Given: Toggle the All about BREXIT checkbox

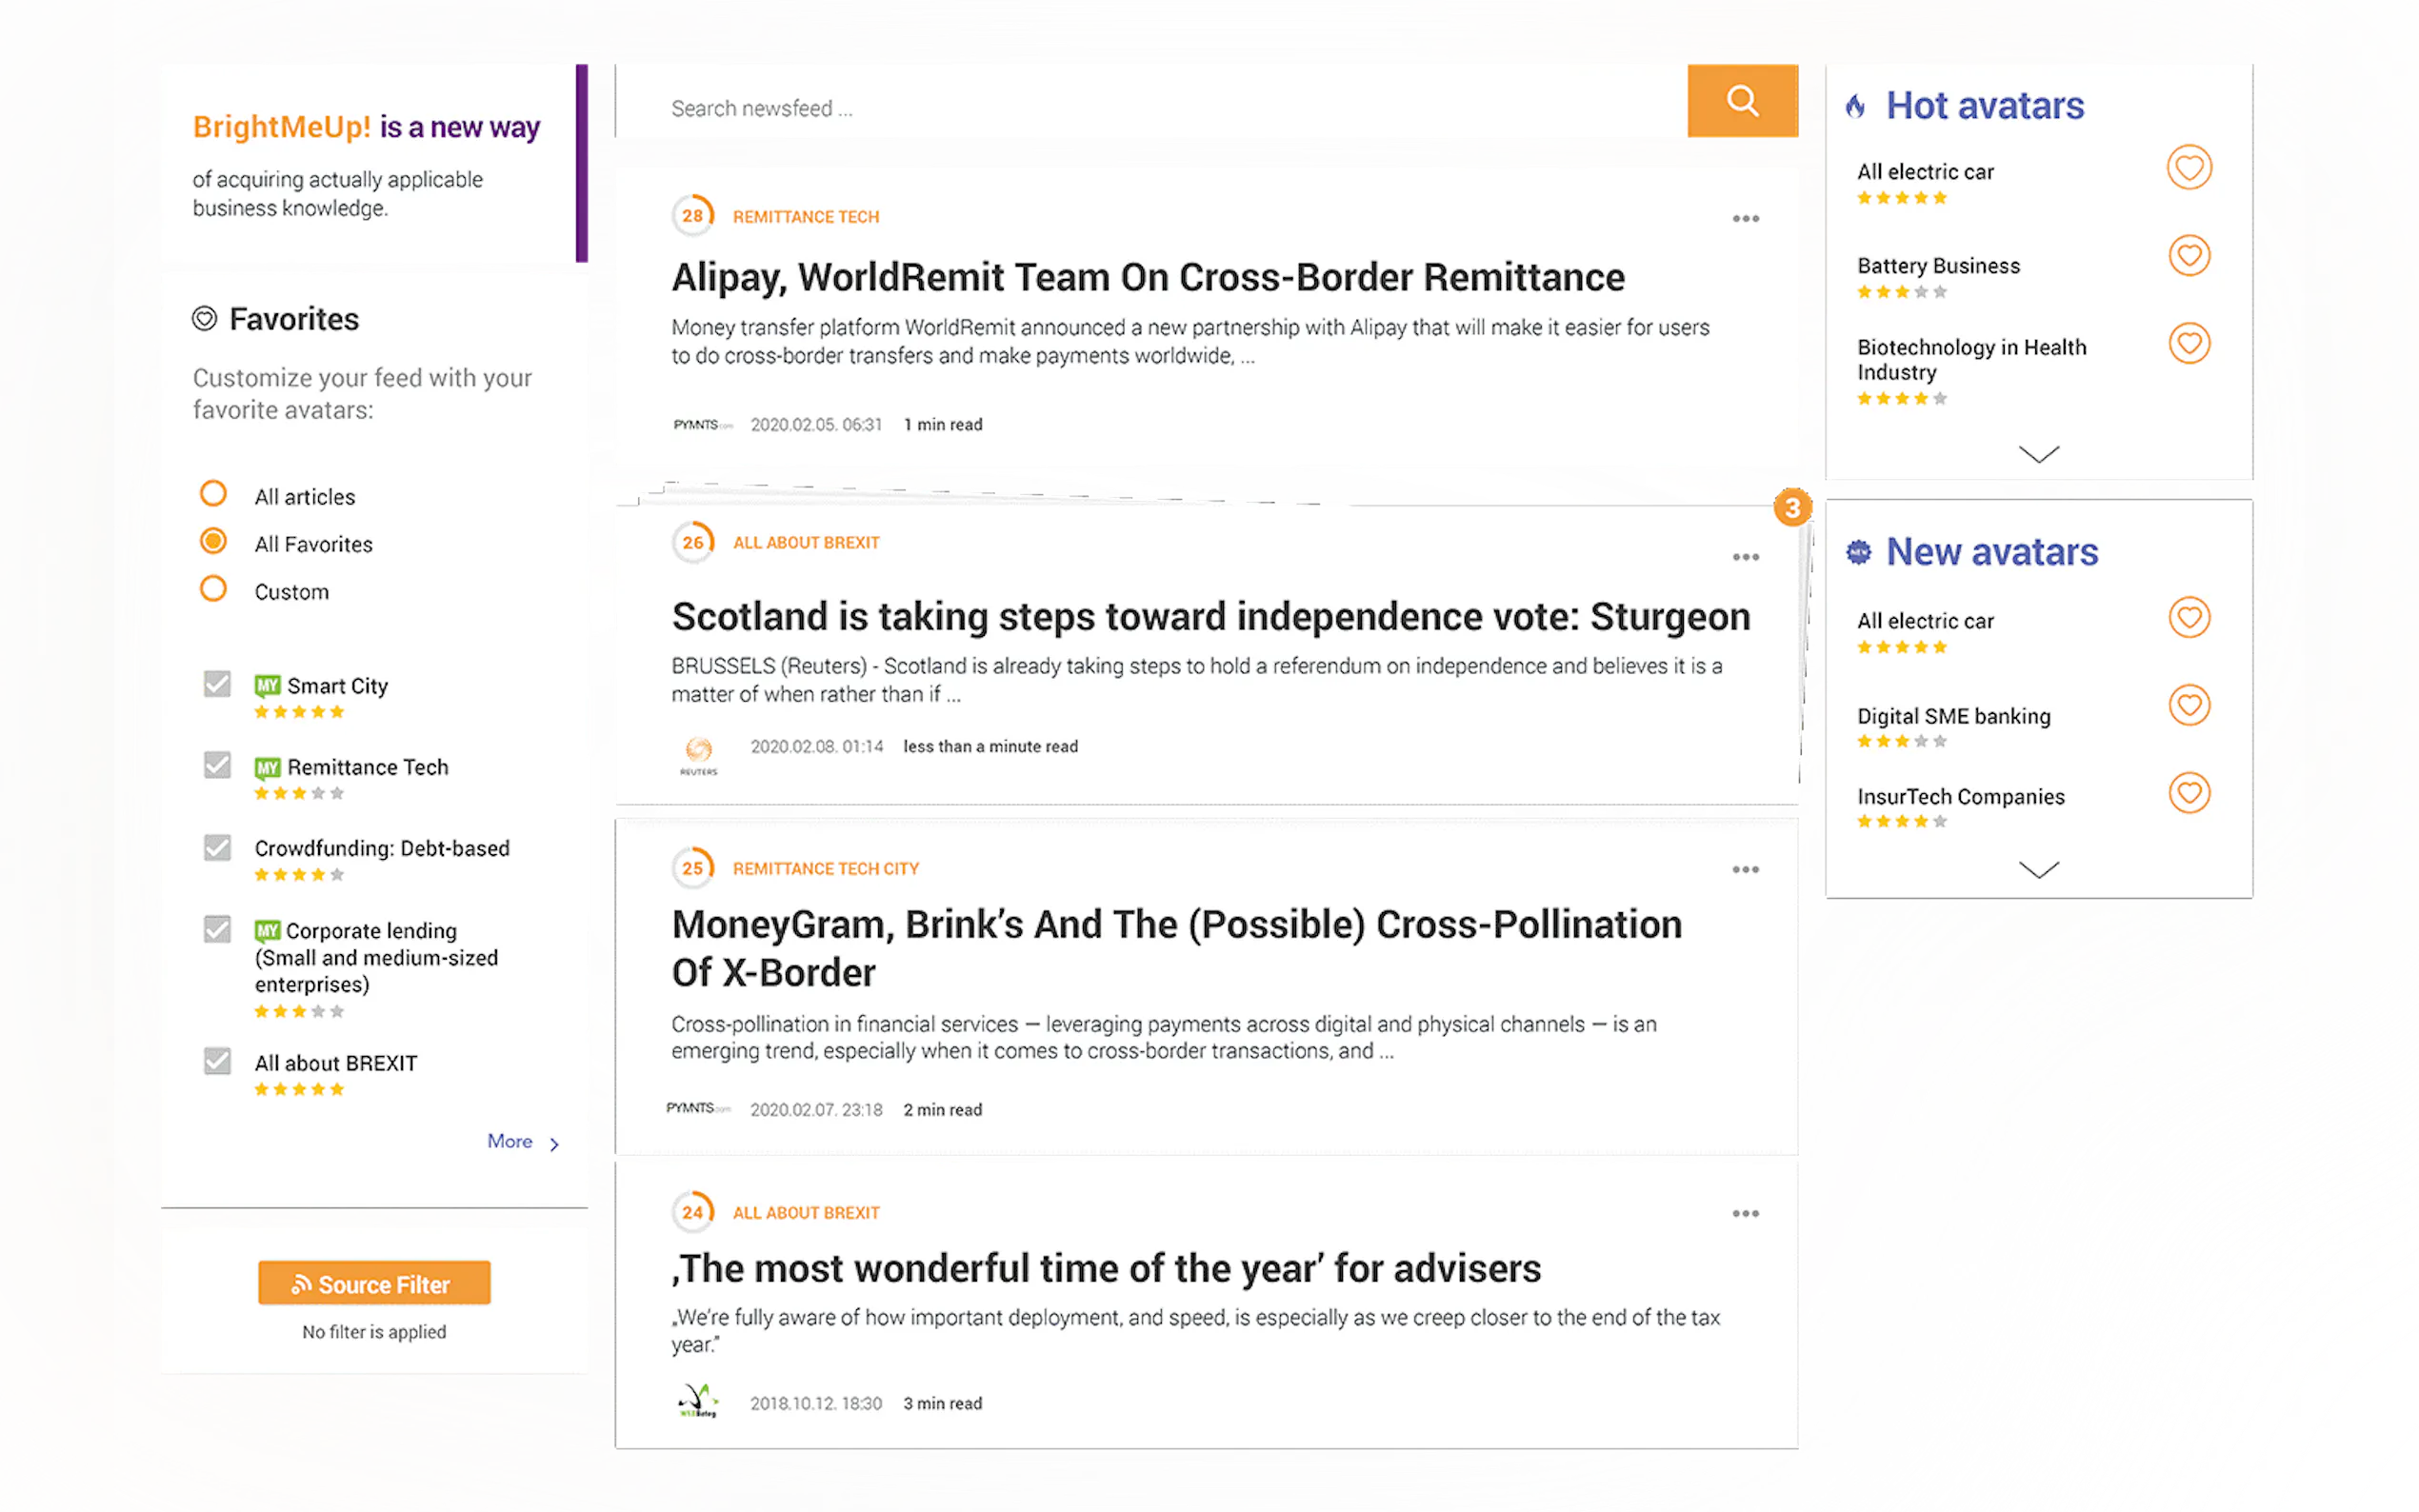Looking at the screenshot, I should click(x=217, y=1061).
